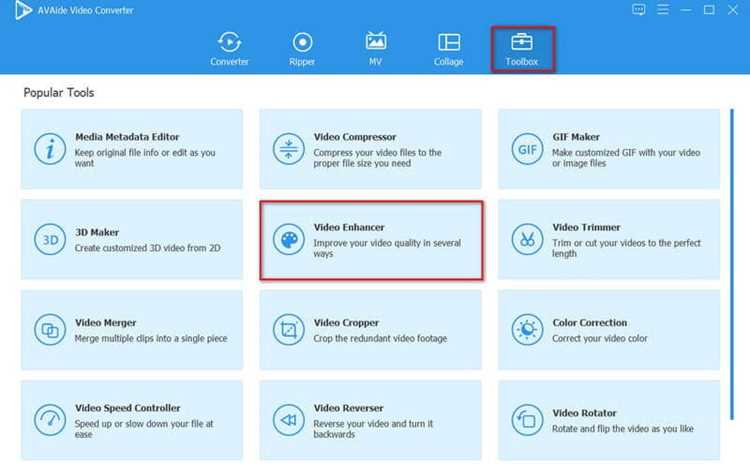The width and height of the screenshot is (750, 464).
Task: Switch to the Converter tab
Action: point(229,49)
